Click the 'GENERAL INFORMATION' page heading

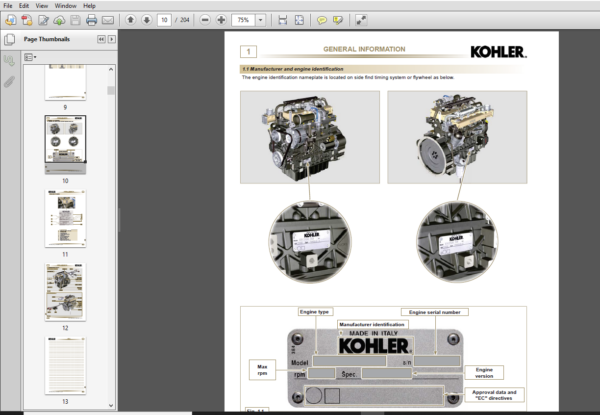coord(364,49)
